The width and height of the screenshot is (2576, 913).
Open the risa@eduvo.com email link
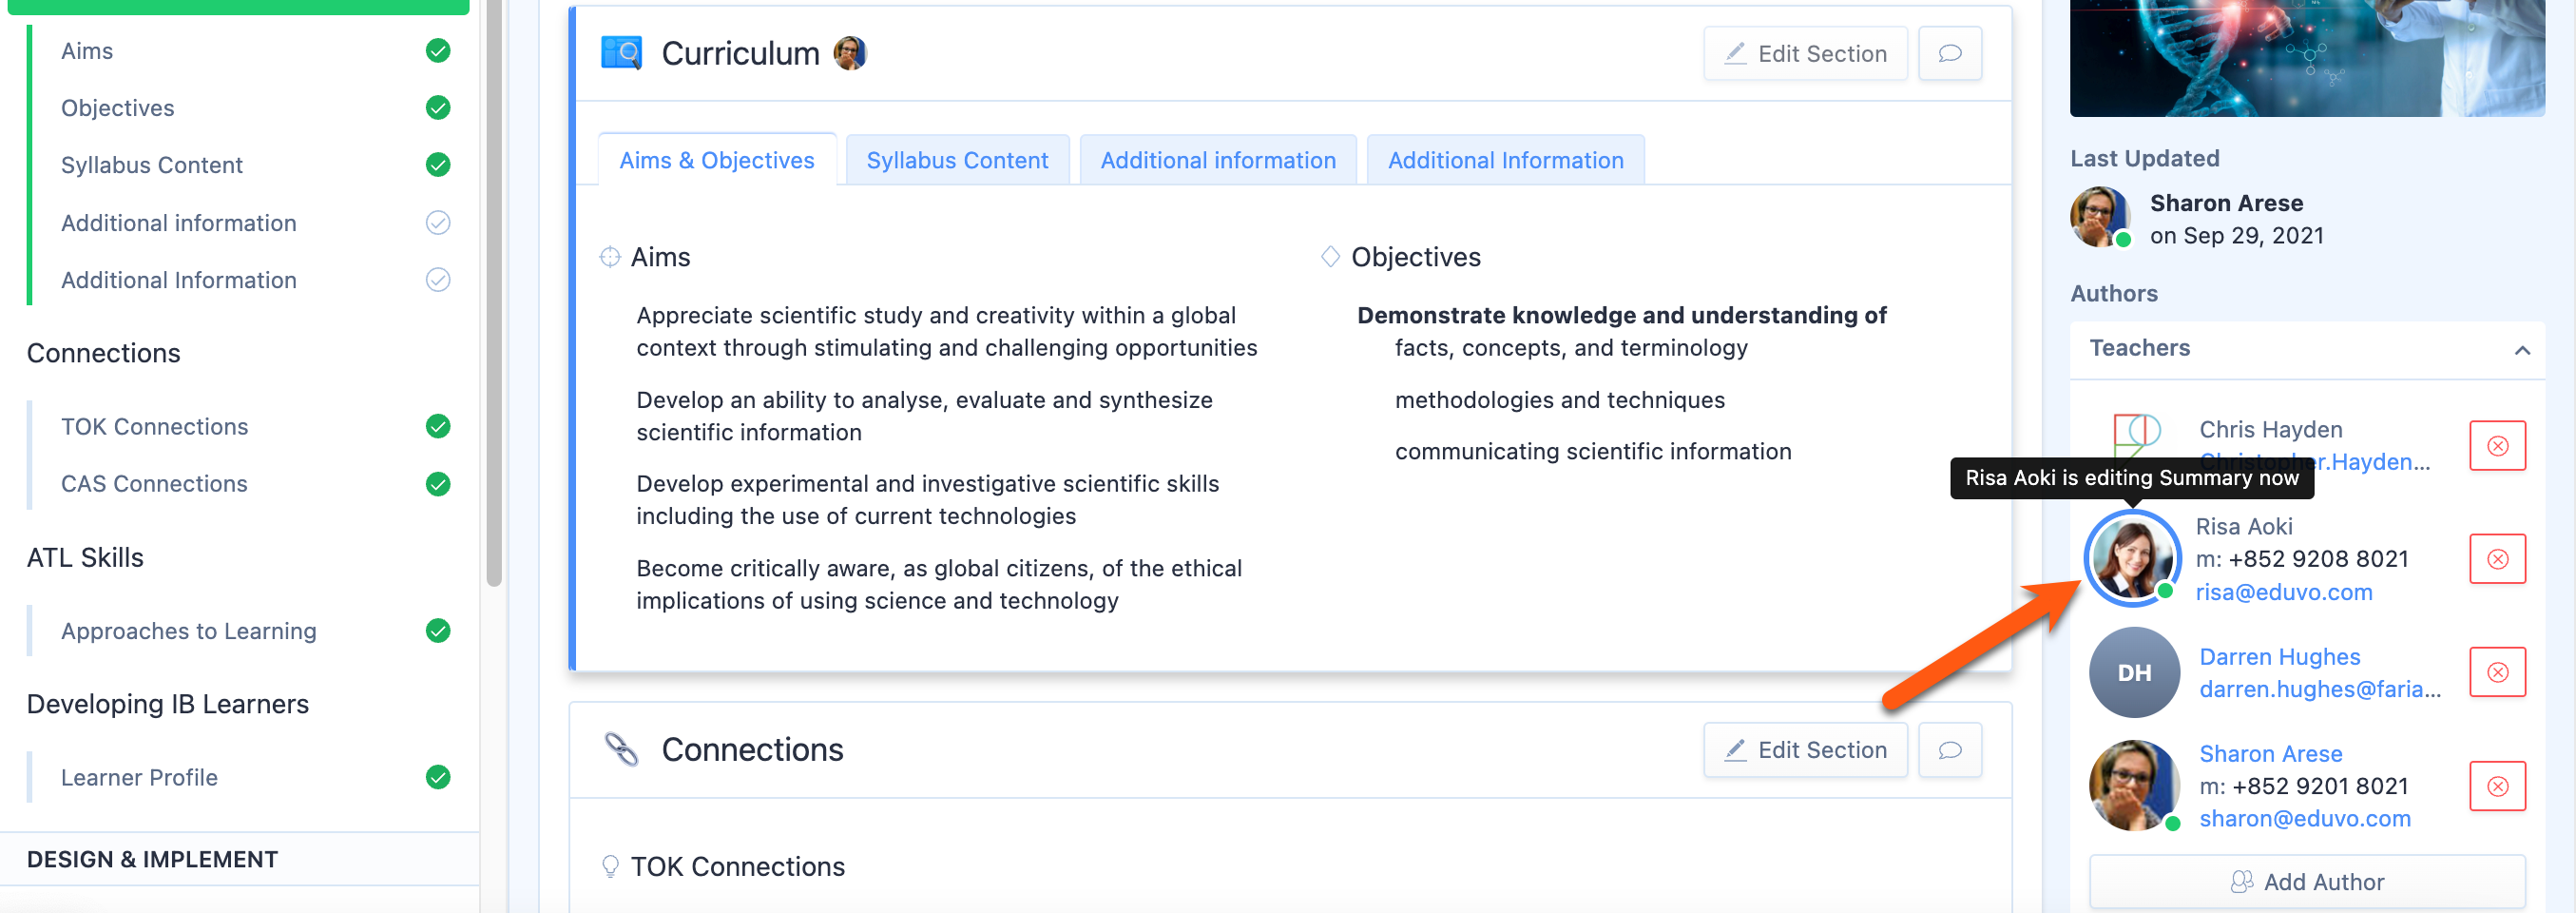point(2283,592)
